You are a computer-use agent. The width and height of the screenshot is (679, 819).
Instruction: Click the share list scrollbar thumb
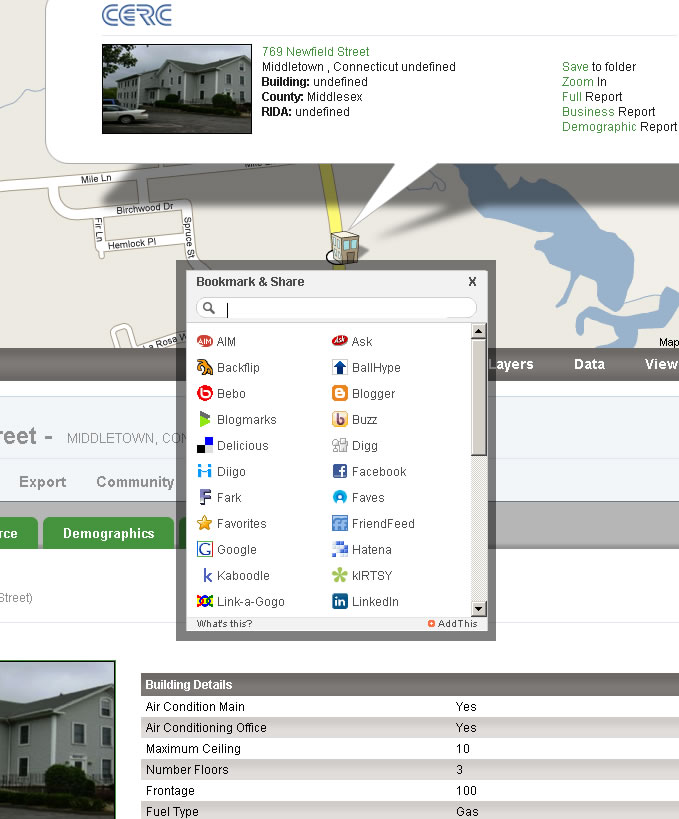[478, 397]
